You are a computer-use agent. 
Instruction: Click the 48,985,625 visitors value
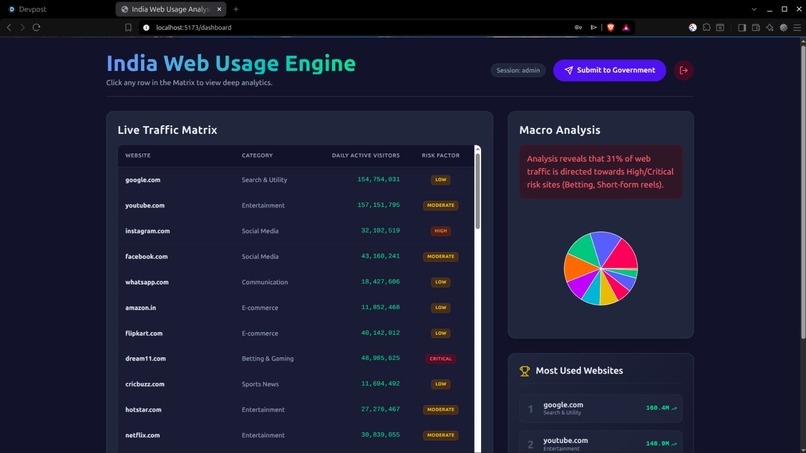click(380, 358)
